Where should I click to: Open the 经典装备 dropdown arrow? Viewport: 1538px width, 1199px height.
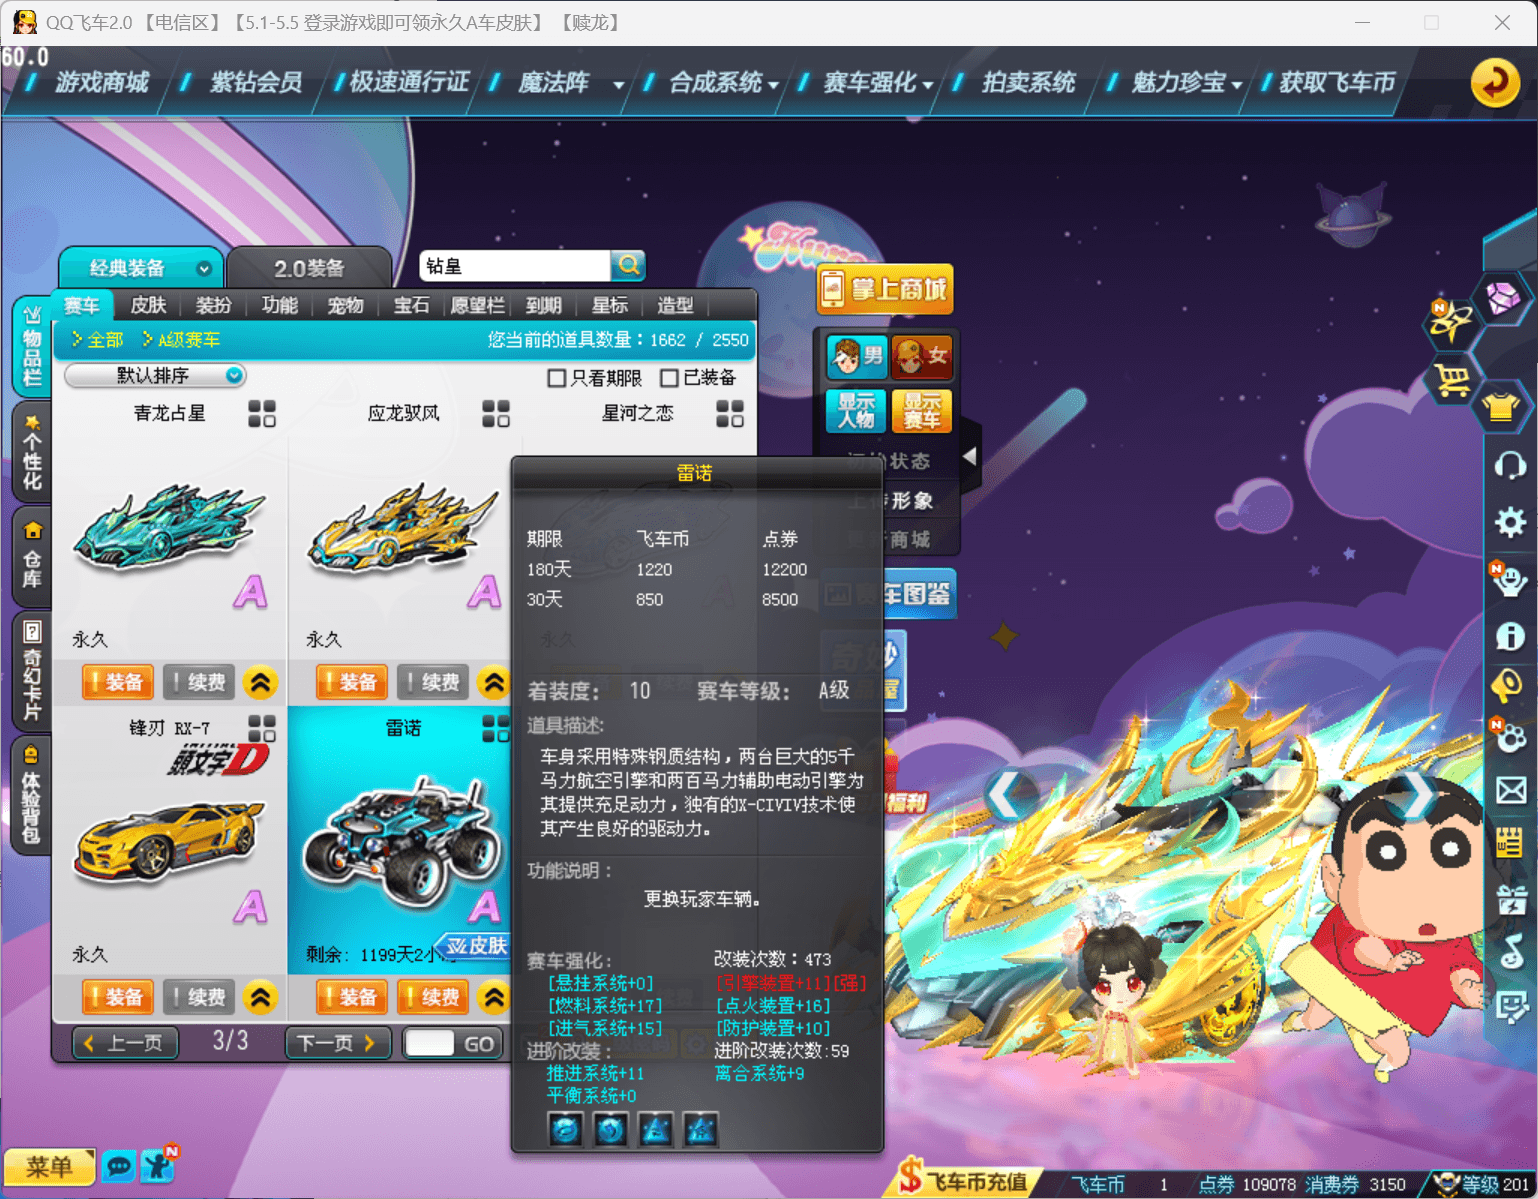[204, 268]
